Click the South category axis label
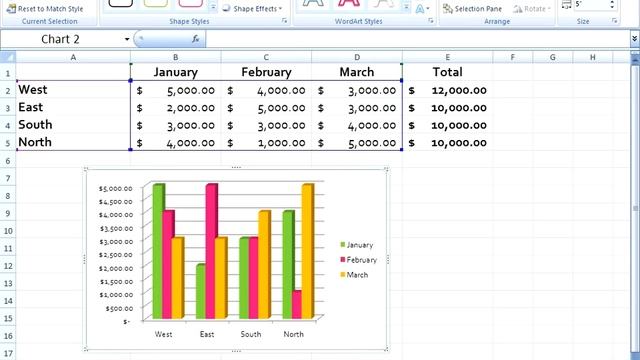640x360 pixels. (251, 334)
